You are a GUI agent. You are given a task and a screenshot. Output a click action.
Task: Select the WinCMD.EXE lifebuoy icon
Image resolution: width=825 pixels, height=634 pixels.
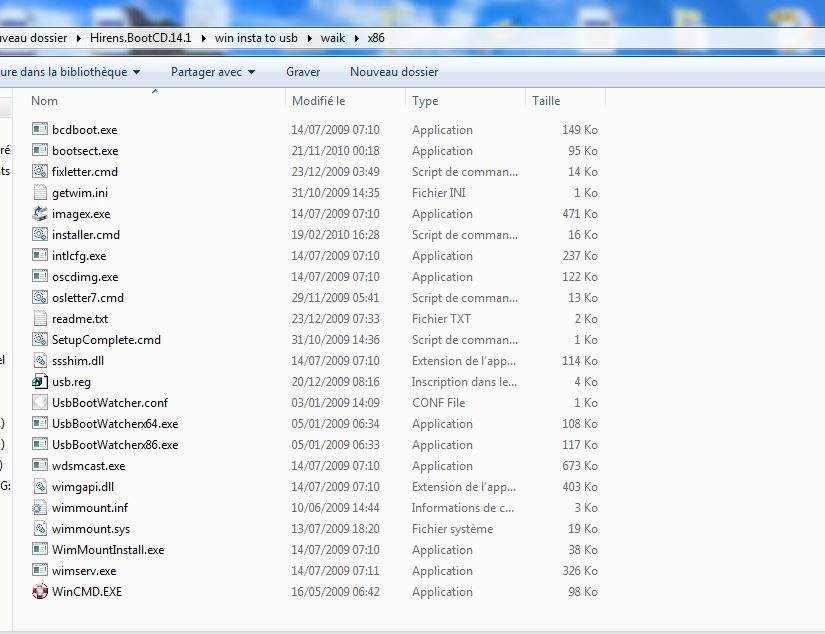[40, 592]
